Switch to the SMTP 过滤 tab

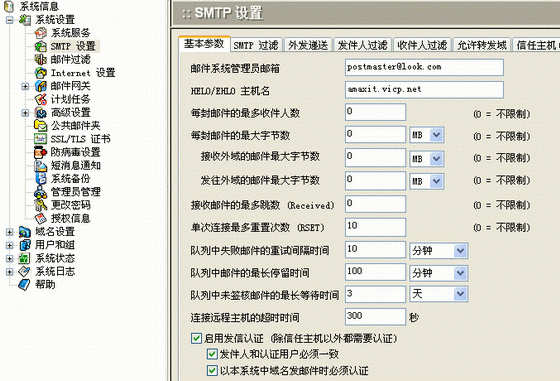[x=256, y=45]
